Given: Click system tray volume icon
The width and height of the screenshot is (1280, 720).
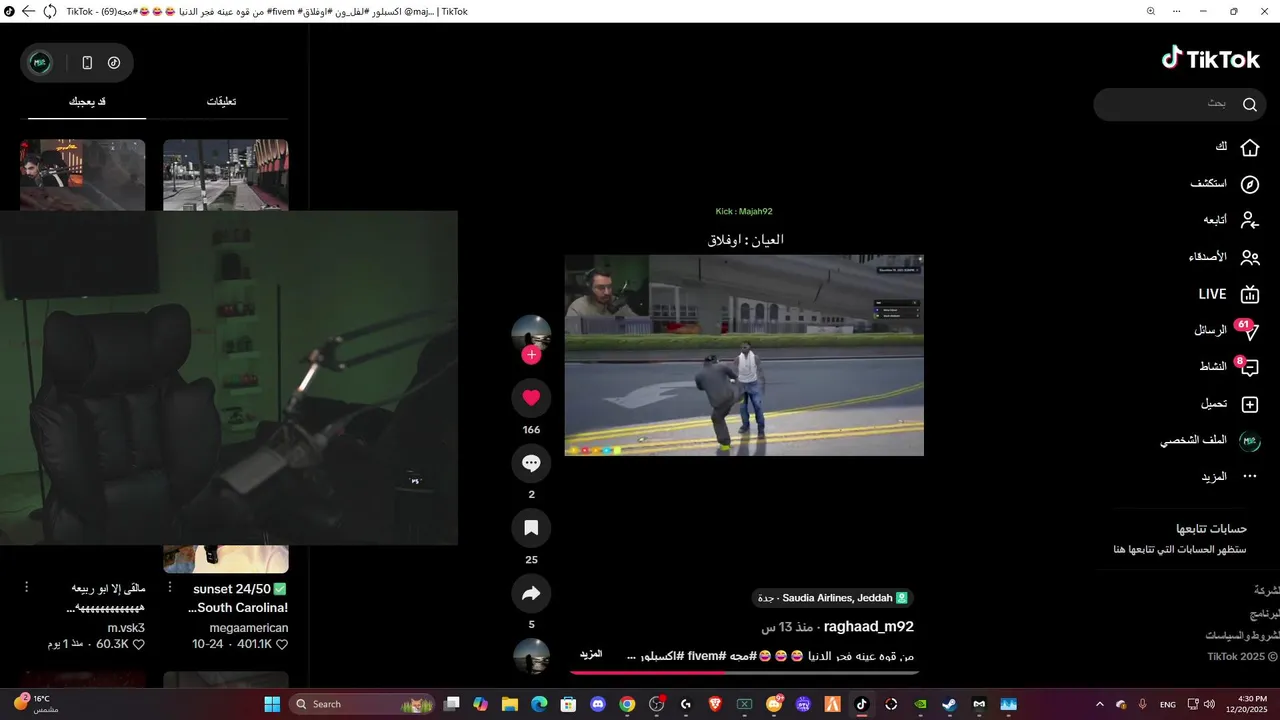Looking at the screenshot, I should 1209,704.
